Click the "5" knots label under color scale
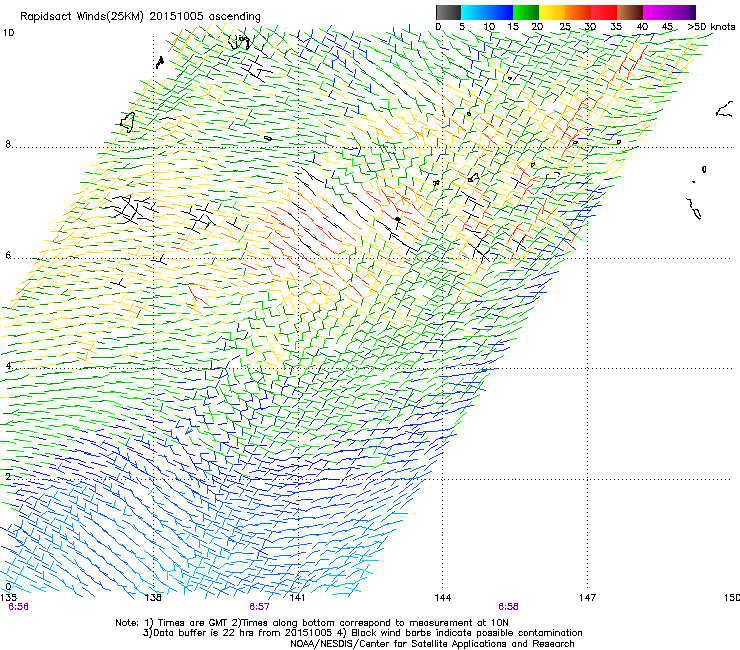Image resolution: width=740 pixels, height=650 pixels. pyautogui.click(x=462, y=27)
